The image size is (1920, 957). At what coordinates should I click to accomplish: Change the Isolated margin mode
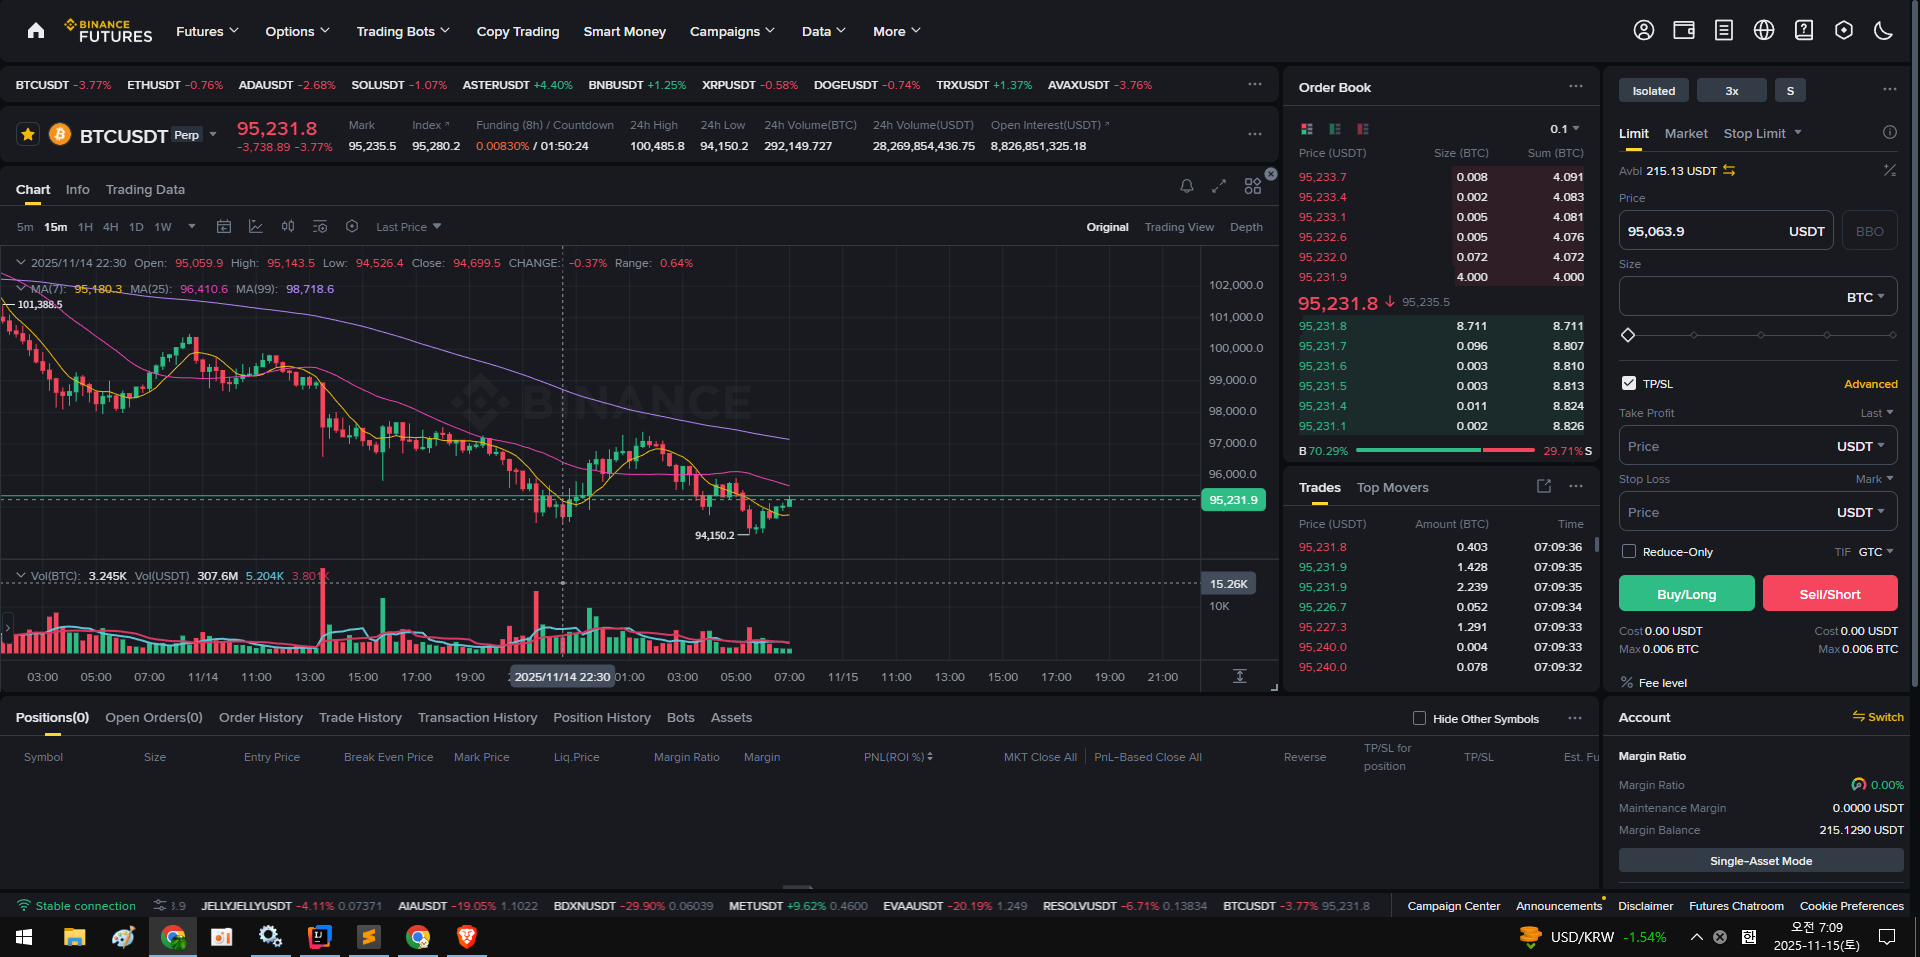pos(1654,90)
